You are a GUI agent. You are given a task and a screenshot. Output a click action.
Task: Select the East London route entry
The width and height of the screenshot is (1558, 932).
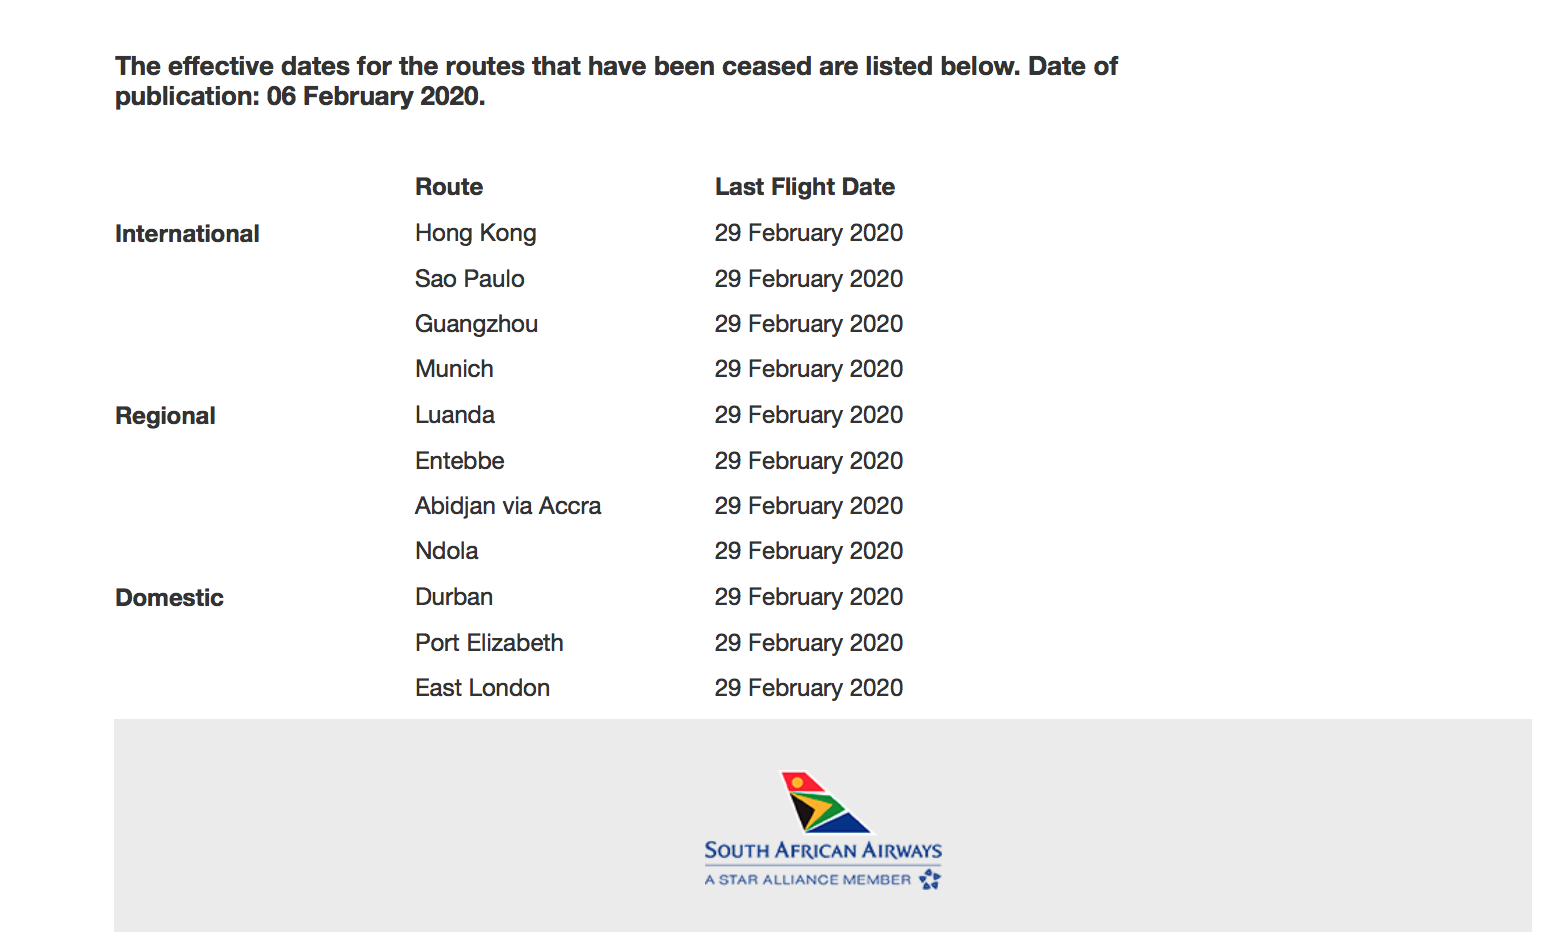tap(483, 688)
